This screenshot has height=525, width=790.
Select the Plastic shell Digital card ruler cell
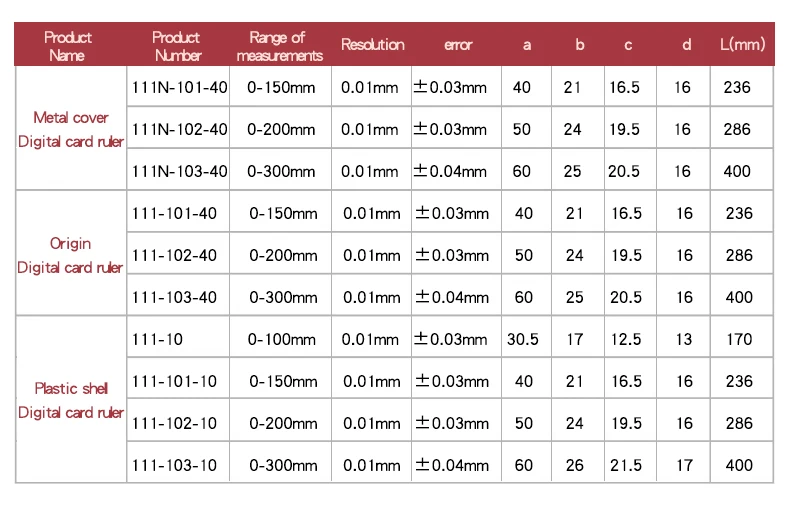71,400
